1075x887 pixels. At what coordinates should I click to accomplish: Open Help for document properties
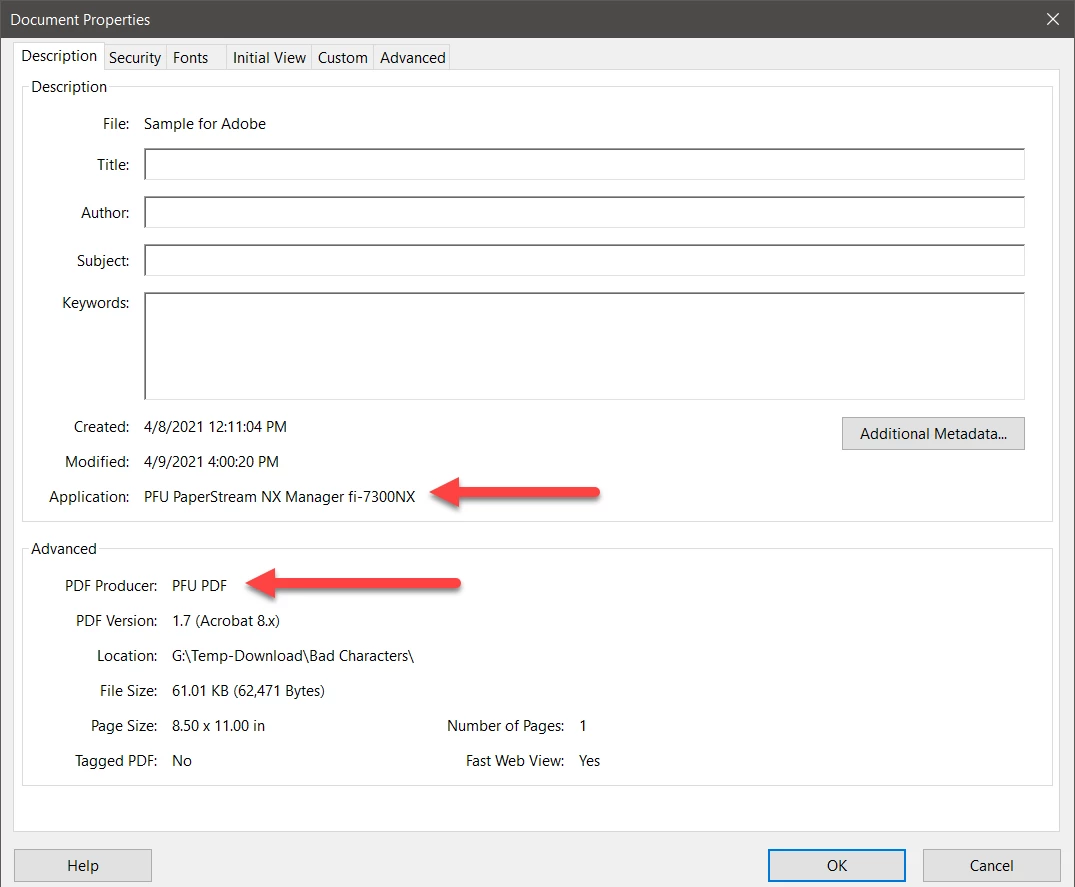[83, 865]
